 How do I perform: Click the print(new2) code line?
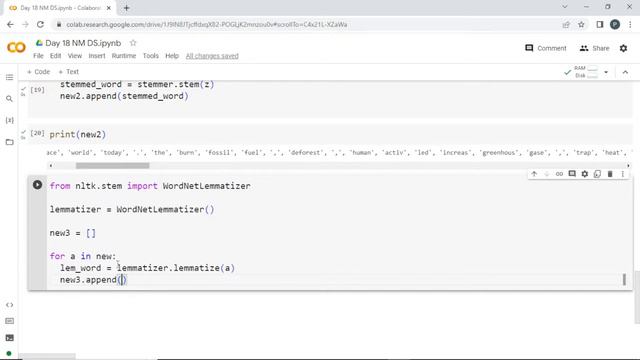tap(78, 134)
